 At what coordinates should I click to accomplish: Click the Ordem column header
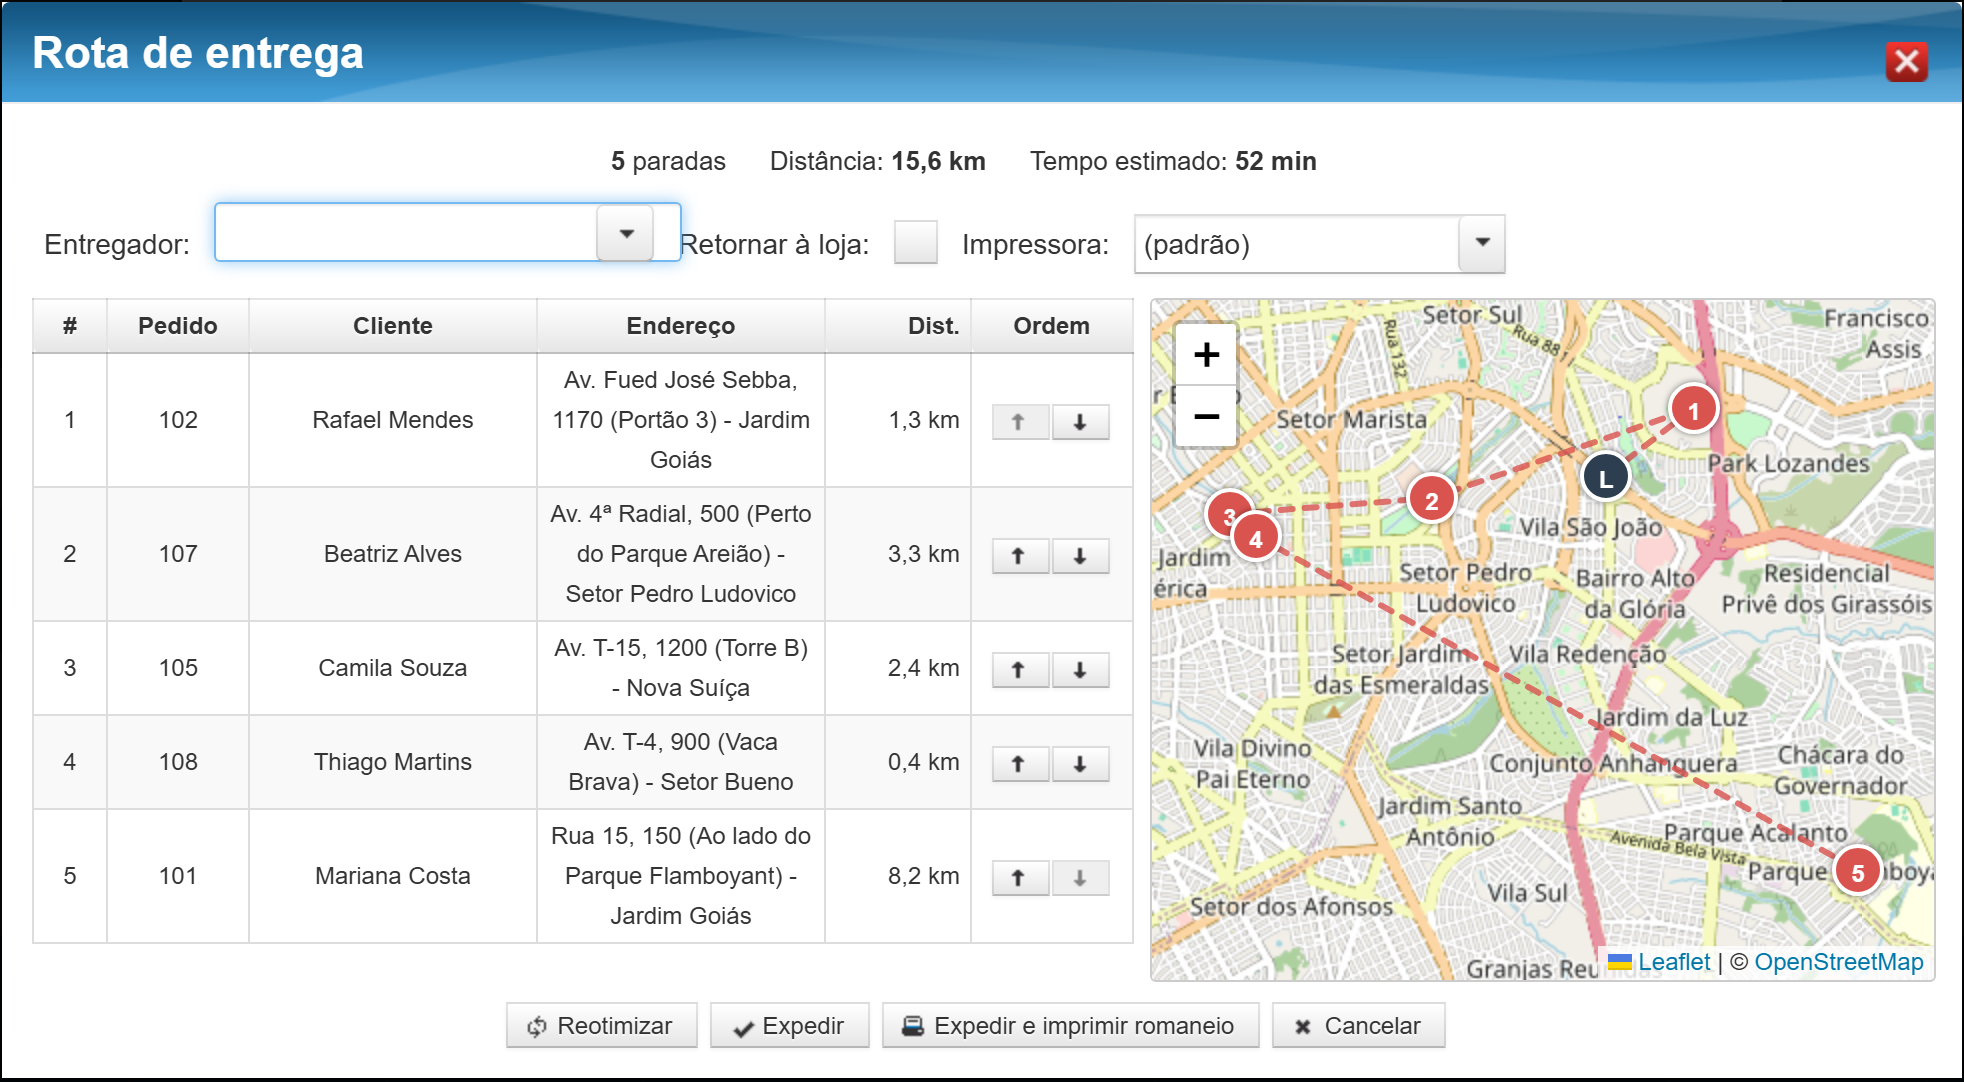point(1051,326)
